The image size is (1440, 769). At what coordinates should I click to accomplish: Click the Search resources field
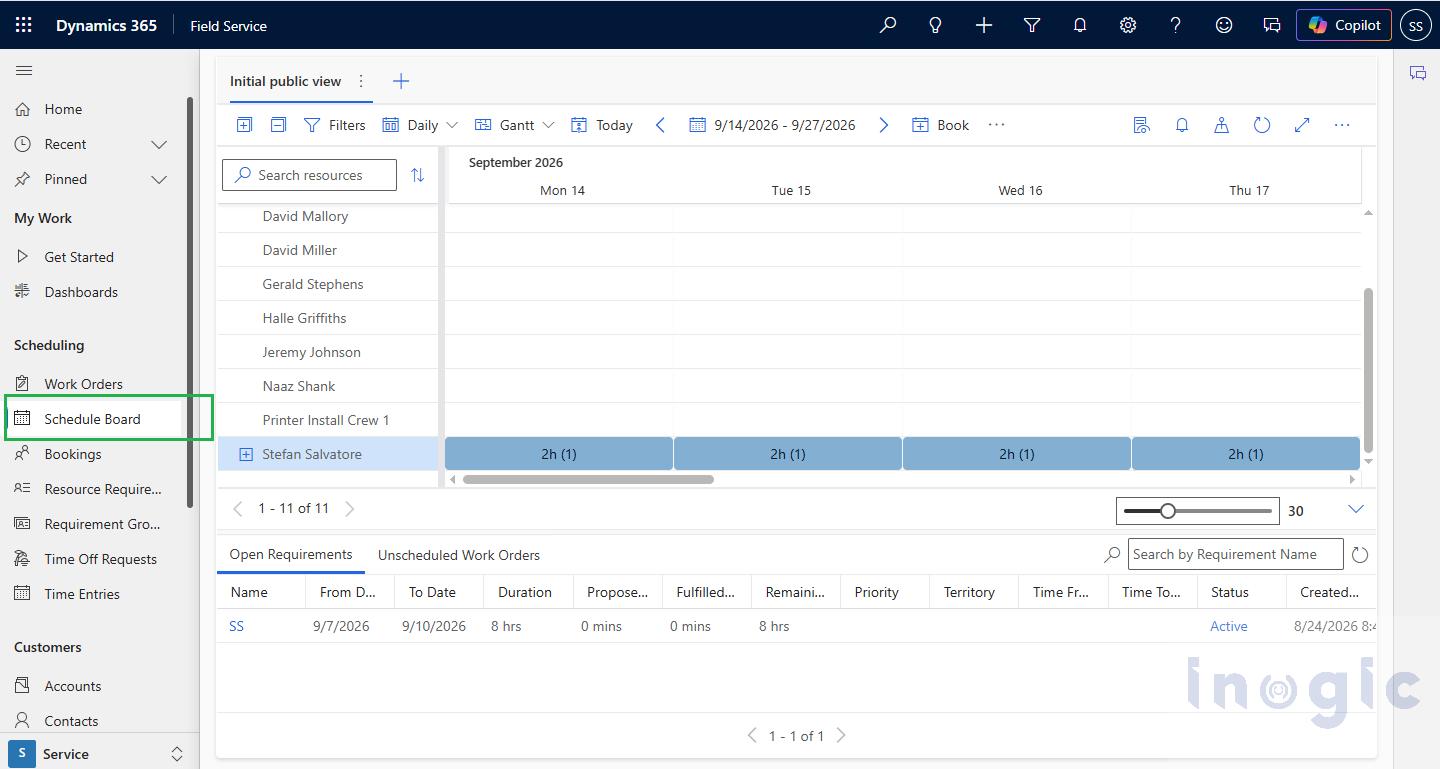309,175
